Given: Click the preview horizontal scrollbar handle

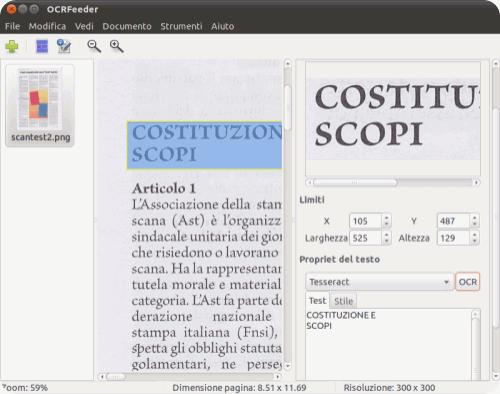Looking at the screenshot, I should (x=355, y=183).
